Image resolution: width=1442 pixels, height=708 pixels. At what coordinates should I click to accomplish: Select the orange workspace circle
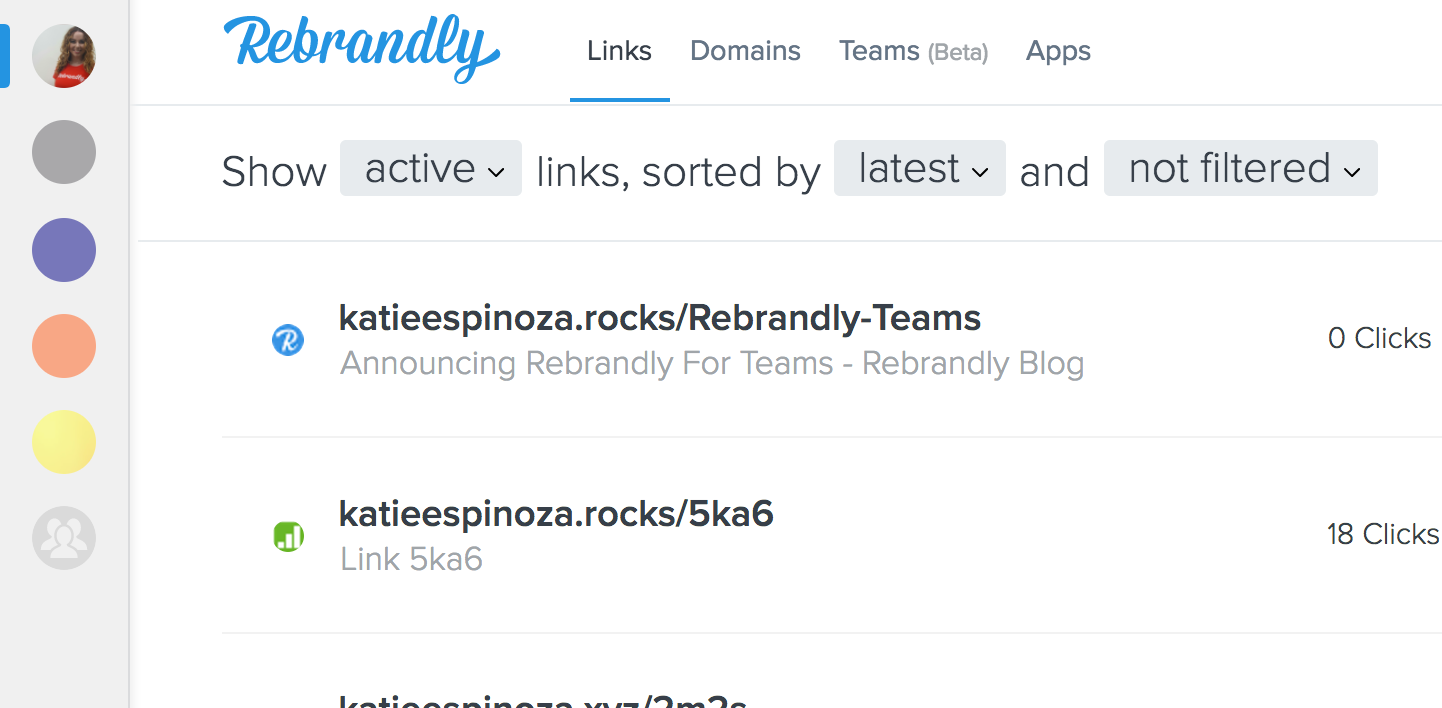(x=64, y=345)
